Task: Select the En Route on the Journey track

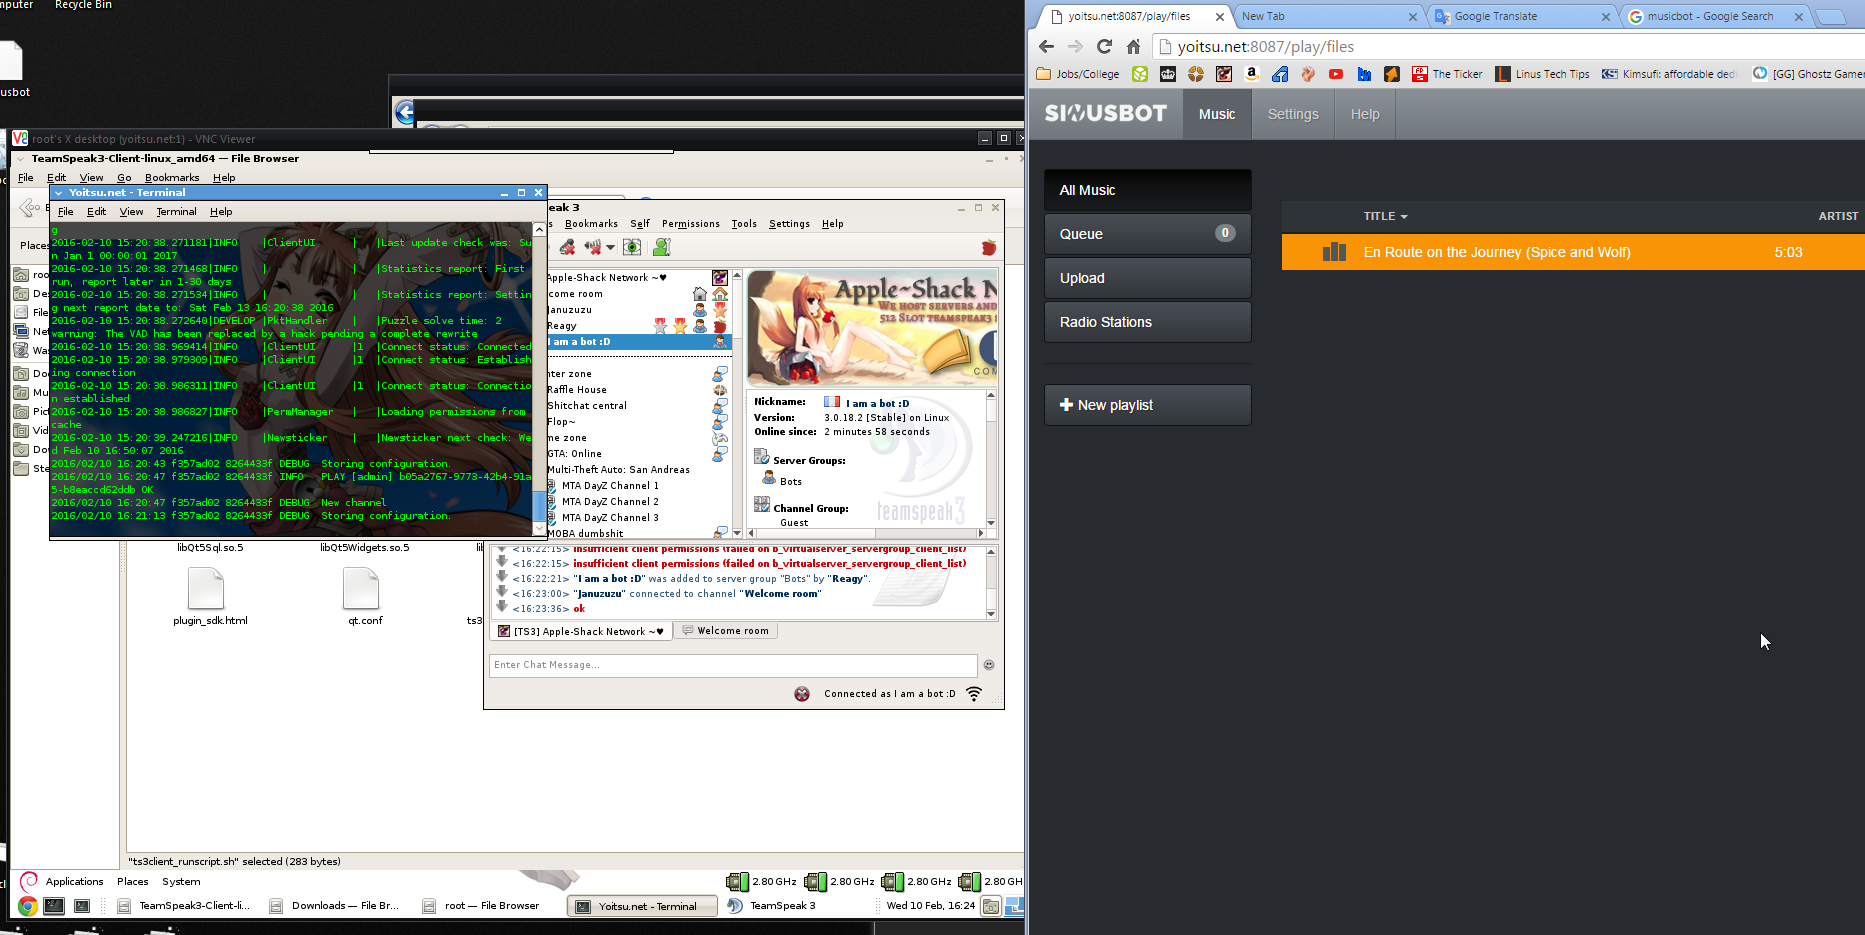Action: 1573,252
